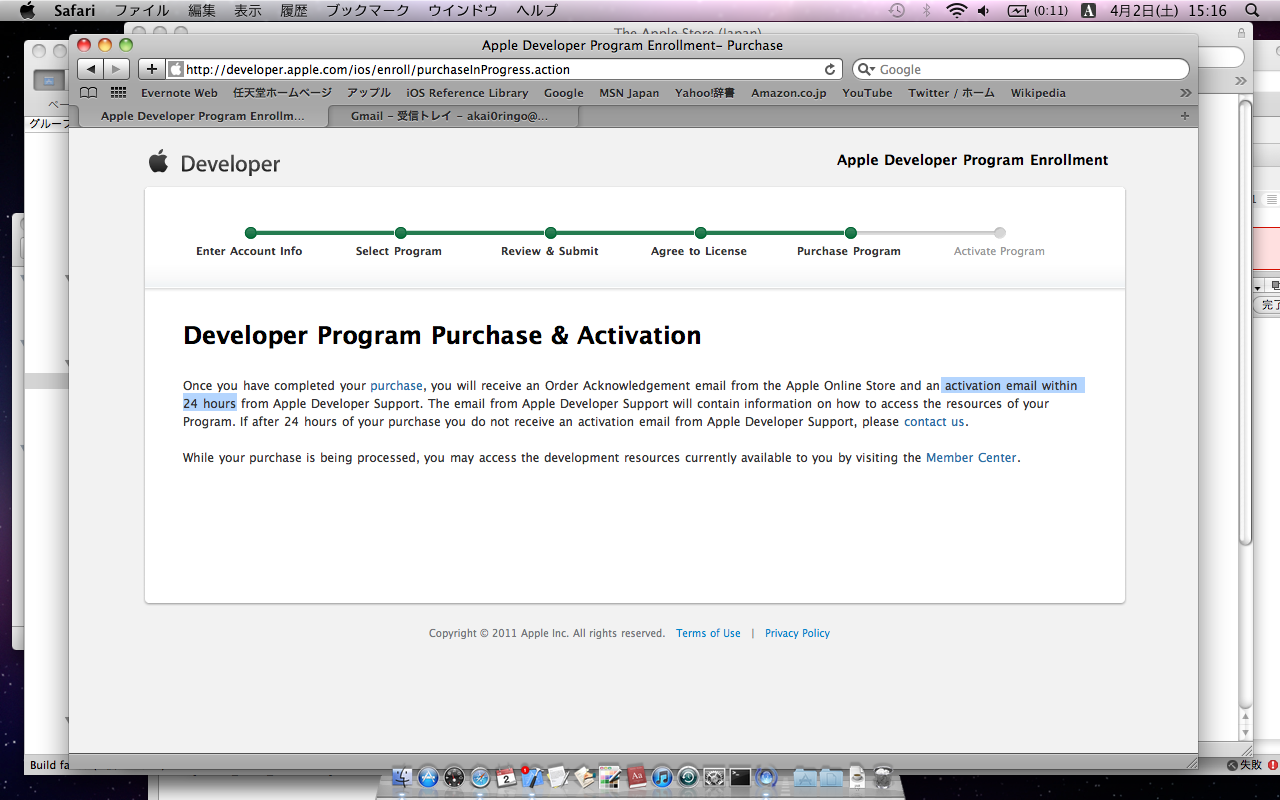
Task: Click the Safari compass in the Dock
Action: pos(481,777)
